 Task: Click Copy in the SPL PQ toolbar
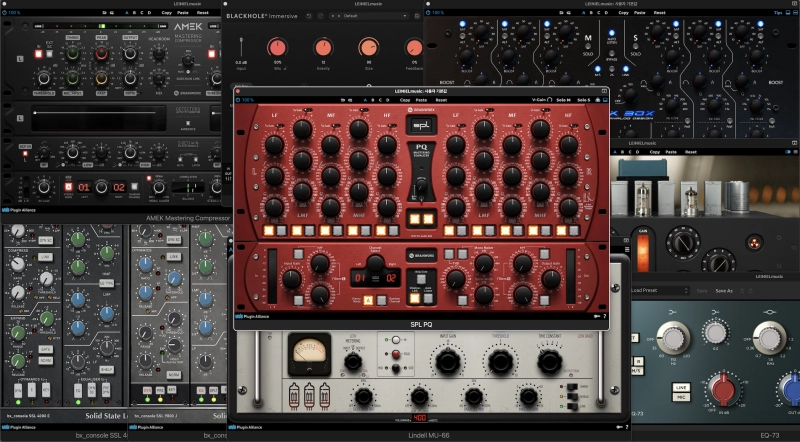[x=405, y=100]
